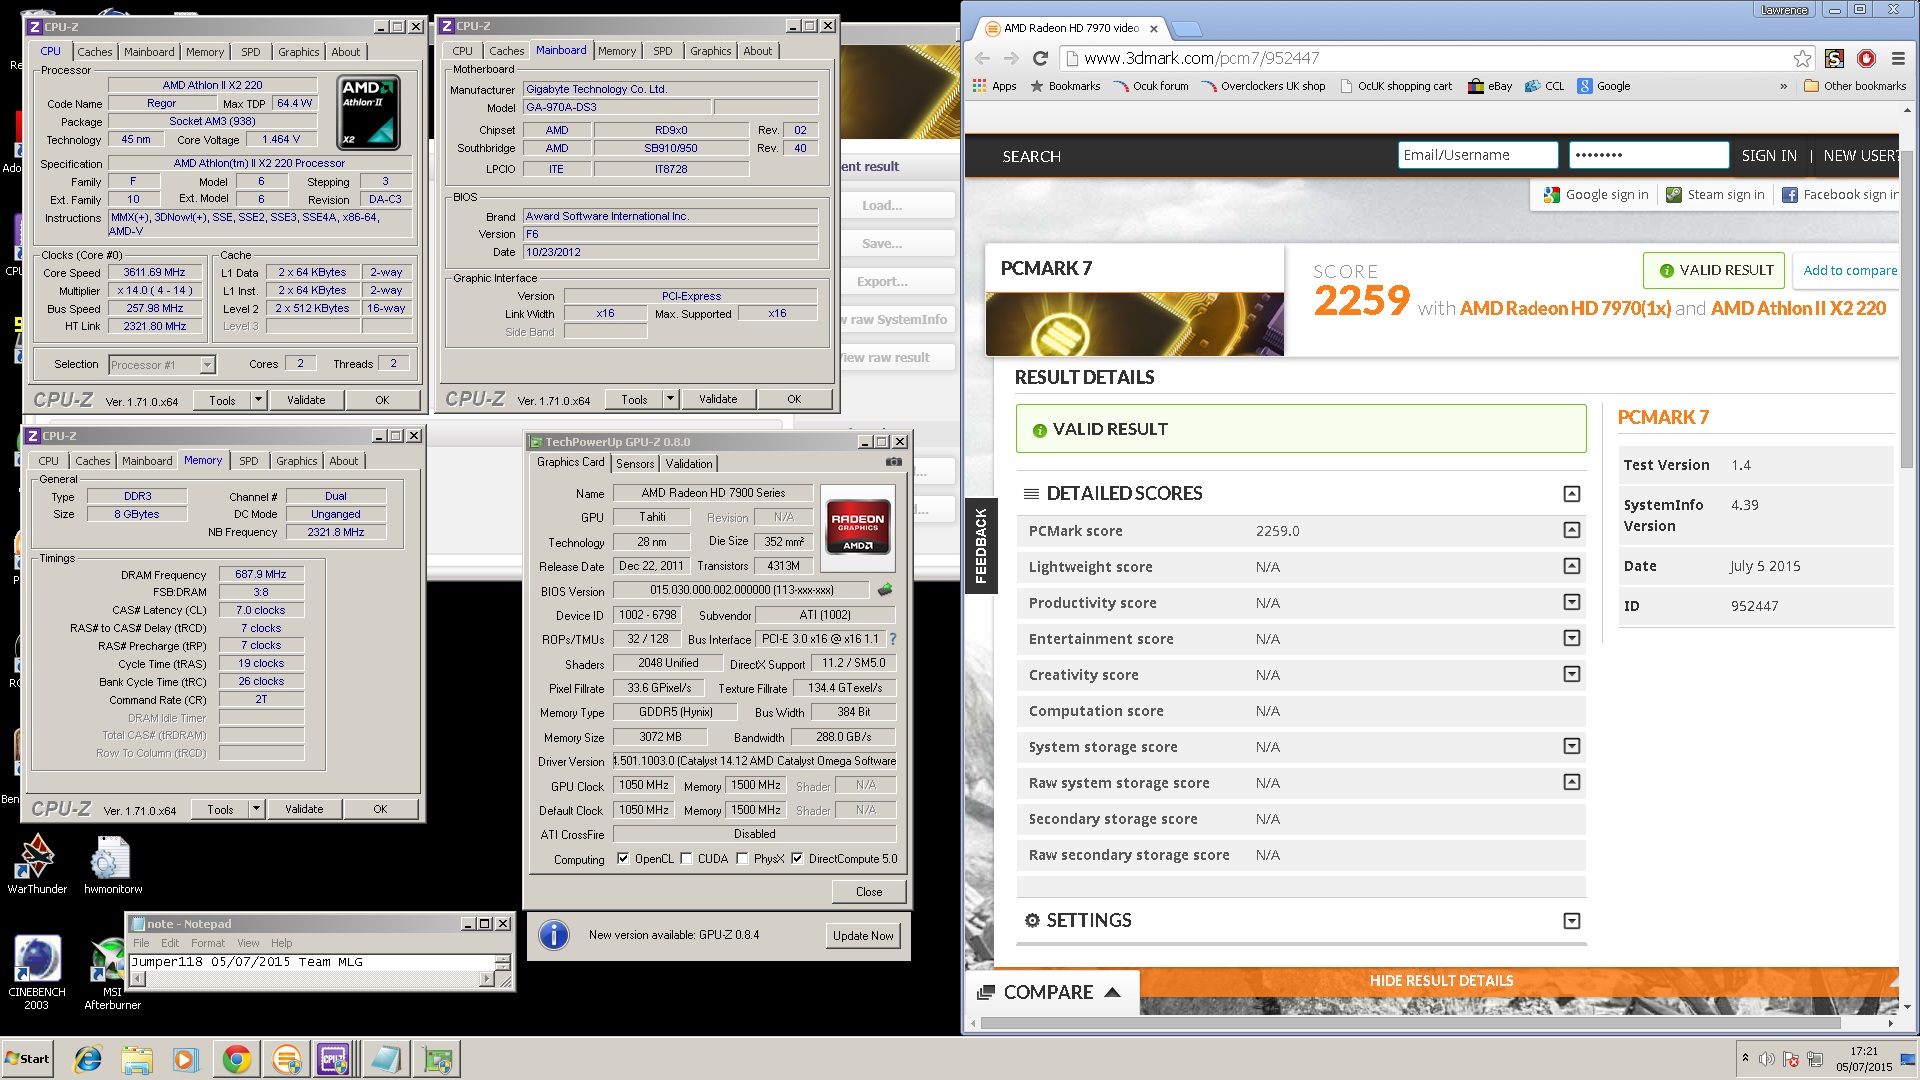The image size is (1920, 1080).
Task: Open the Chrome hamburger menu
Action: (x=1897, y=58)
